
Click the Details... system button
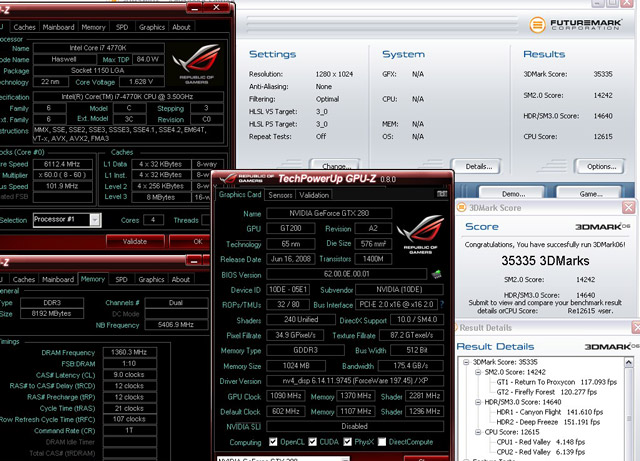(476, 166)
